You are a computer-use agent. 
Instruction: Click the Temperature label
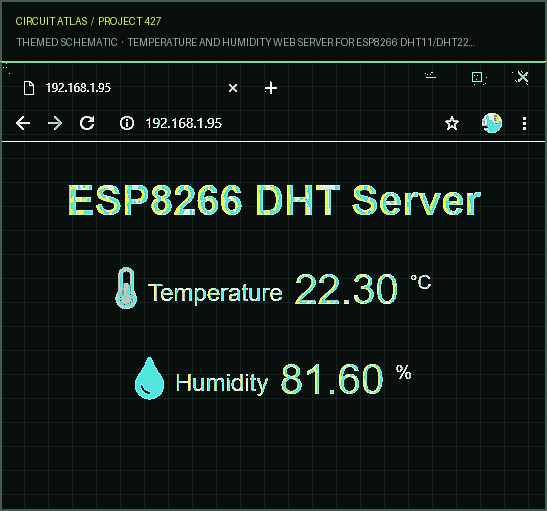pos(215,293)
